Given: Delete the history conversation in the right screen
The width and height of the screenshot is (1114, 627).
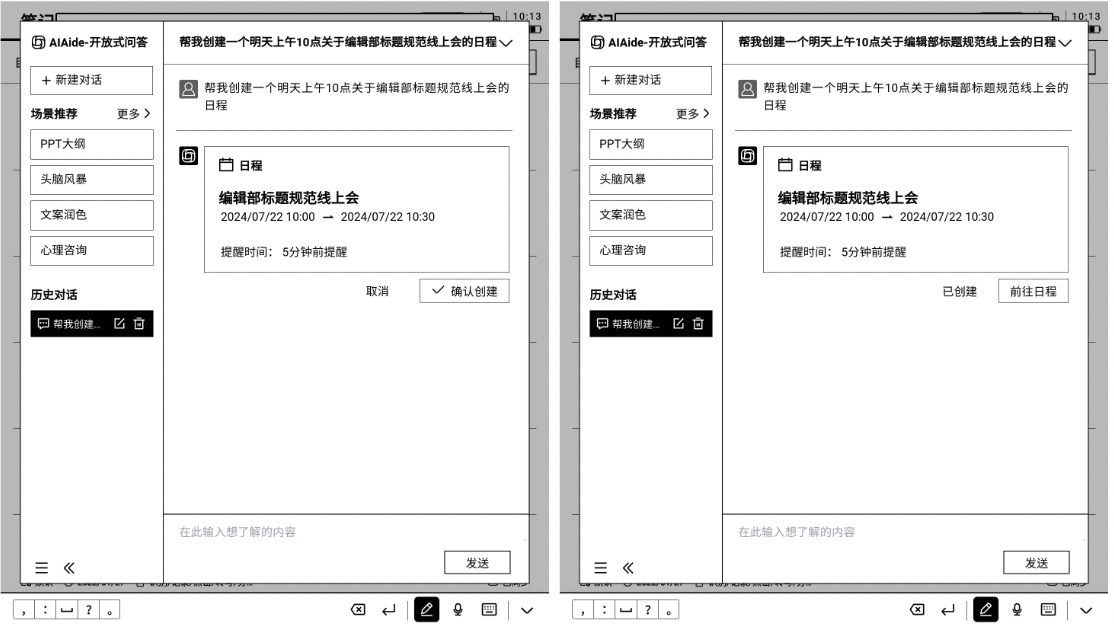Looking at the screenshot, I should [x=698, y=323].
